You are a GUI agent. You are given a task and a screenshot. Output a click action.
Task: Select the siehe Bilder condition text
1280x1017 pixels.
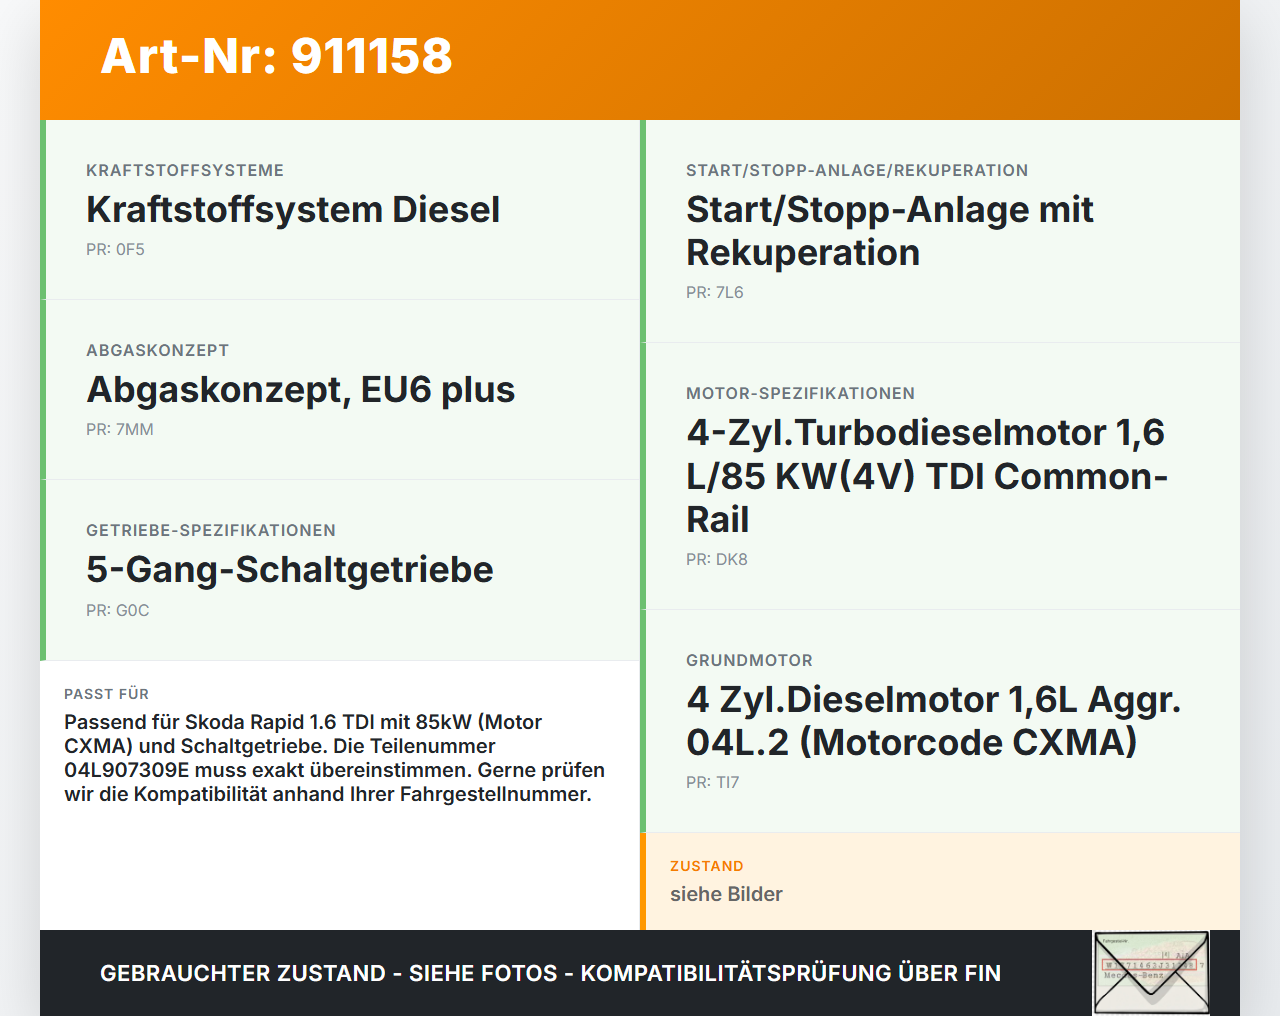click(726, 894)
